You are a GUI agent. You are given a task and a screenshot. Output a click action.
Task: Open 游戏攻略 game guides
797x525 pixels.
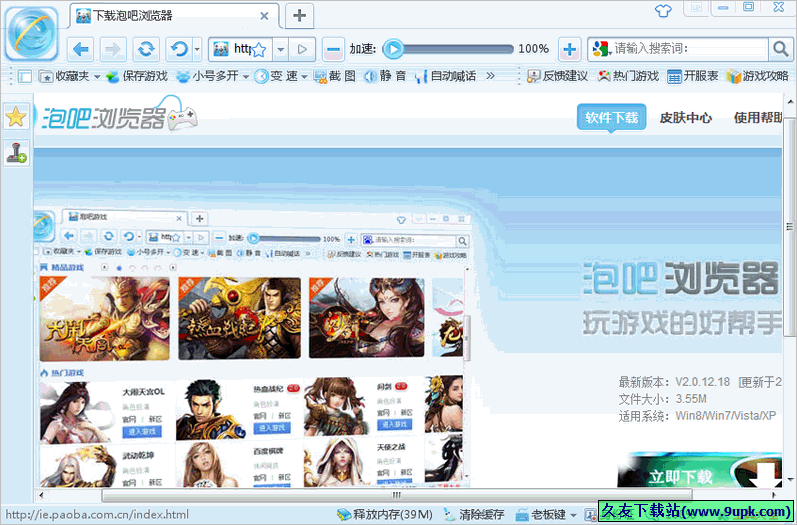click(757, 76)
